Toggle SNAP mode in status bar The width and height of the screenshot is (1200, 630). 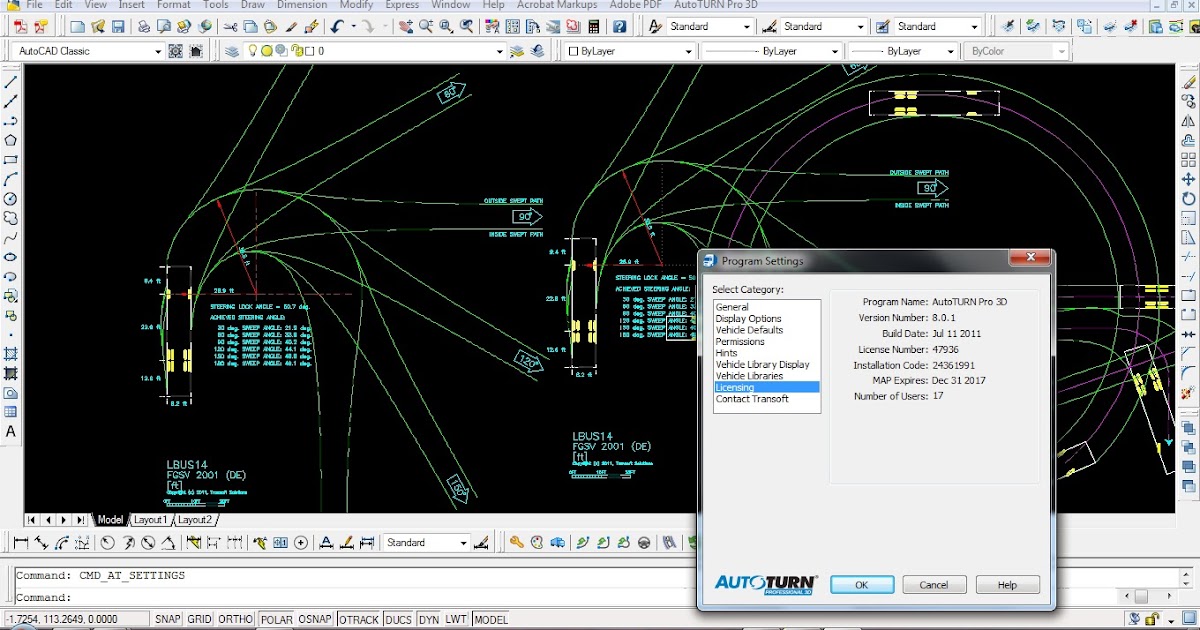point(167,620)
